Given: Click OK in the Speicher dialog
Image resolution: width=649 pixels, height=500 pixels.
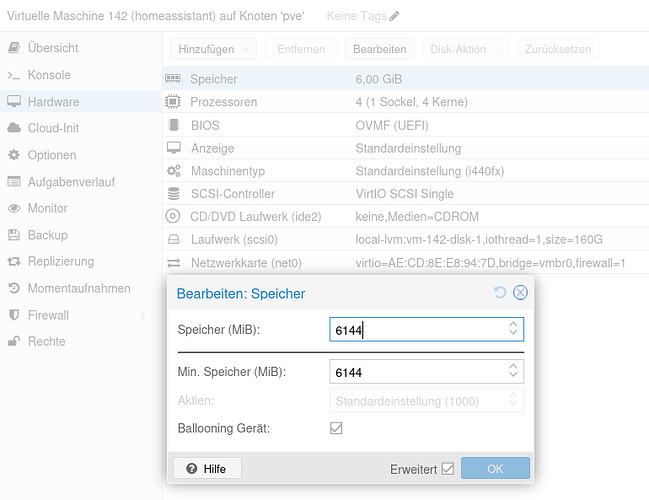Looking at the screenshot, I should 495,469.
